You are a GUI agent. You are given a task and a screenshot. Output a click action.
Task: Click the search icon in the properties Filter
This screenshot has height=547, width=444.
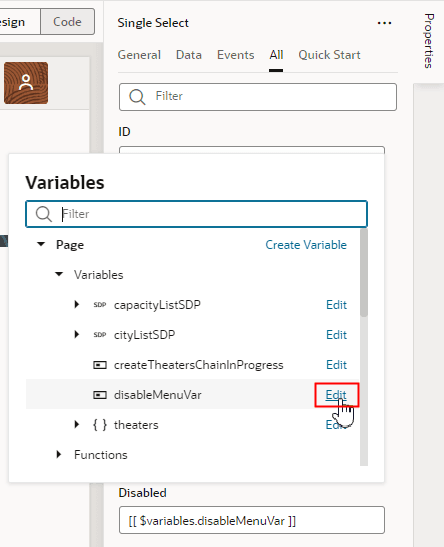137,97
